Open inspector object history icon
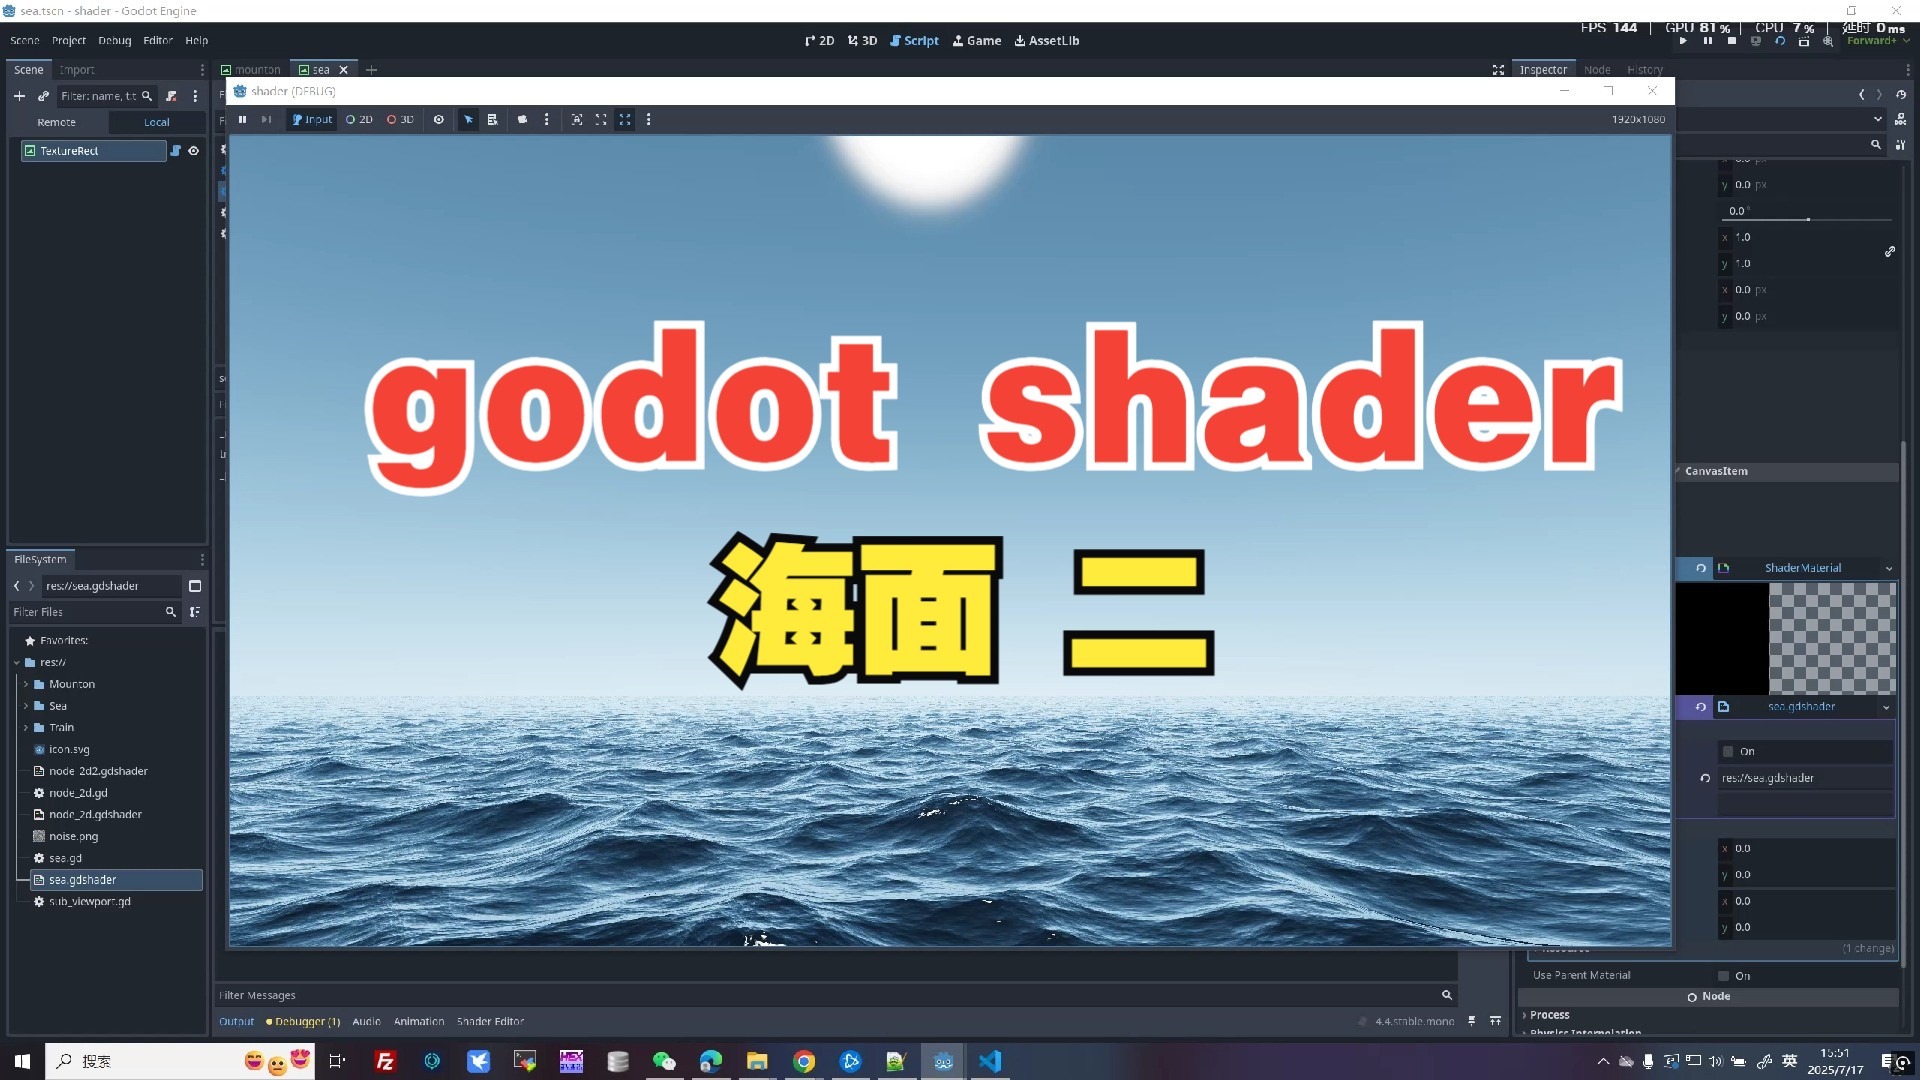The image size is (1920, 1080). coord(1901,95)
